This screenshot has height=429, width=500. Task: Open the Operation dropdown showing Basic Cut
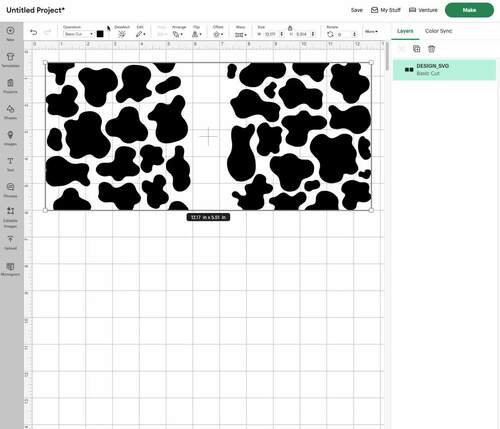click(78, 34)
